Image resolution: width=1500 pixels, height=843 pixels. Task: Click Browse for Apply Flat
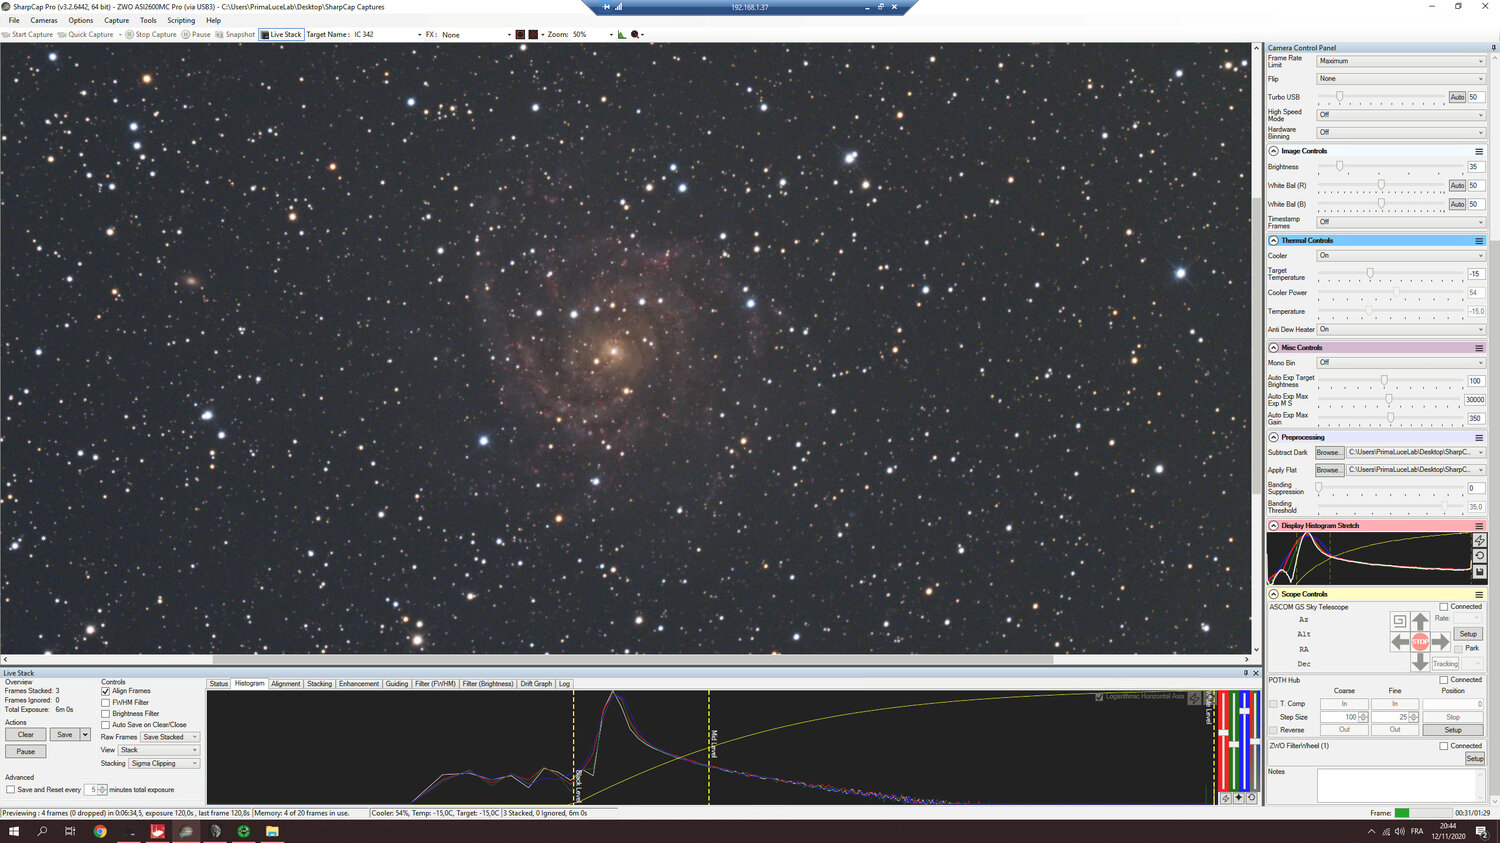tap(1329, 470)
